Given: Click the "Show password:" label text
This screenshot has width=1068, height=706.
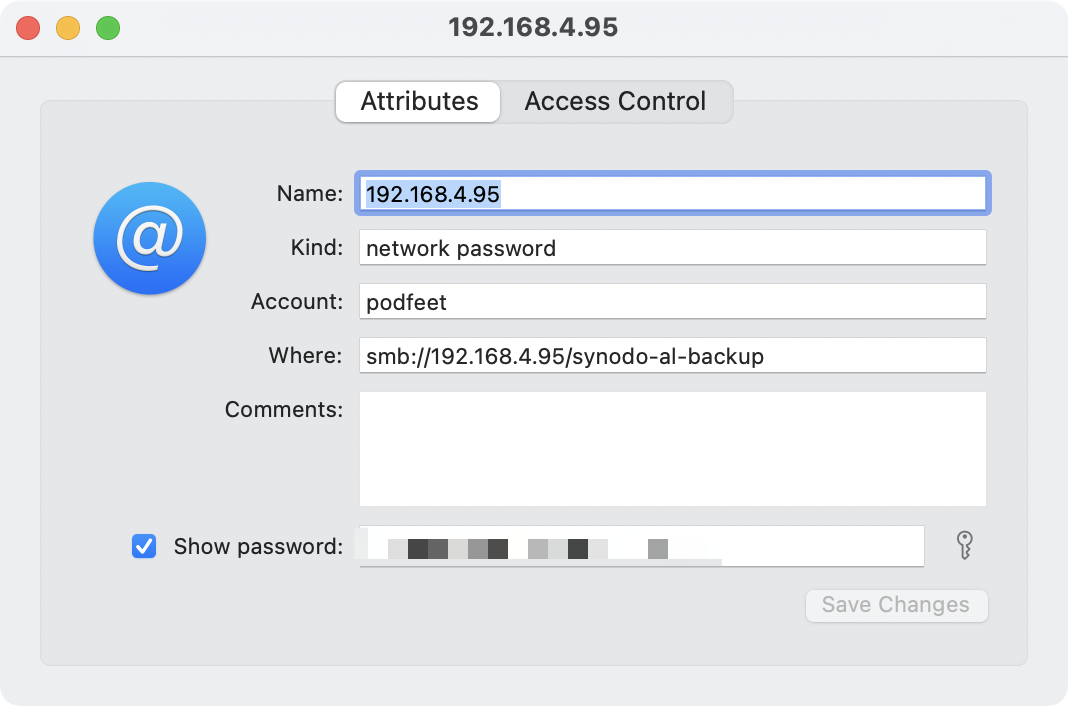Looking at the screenshot, I should (258, 547).
